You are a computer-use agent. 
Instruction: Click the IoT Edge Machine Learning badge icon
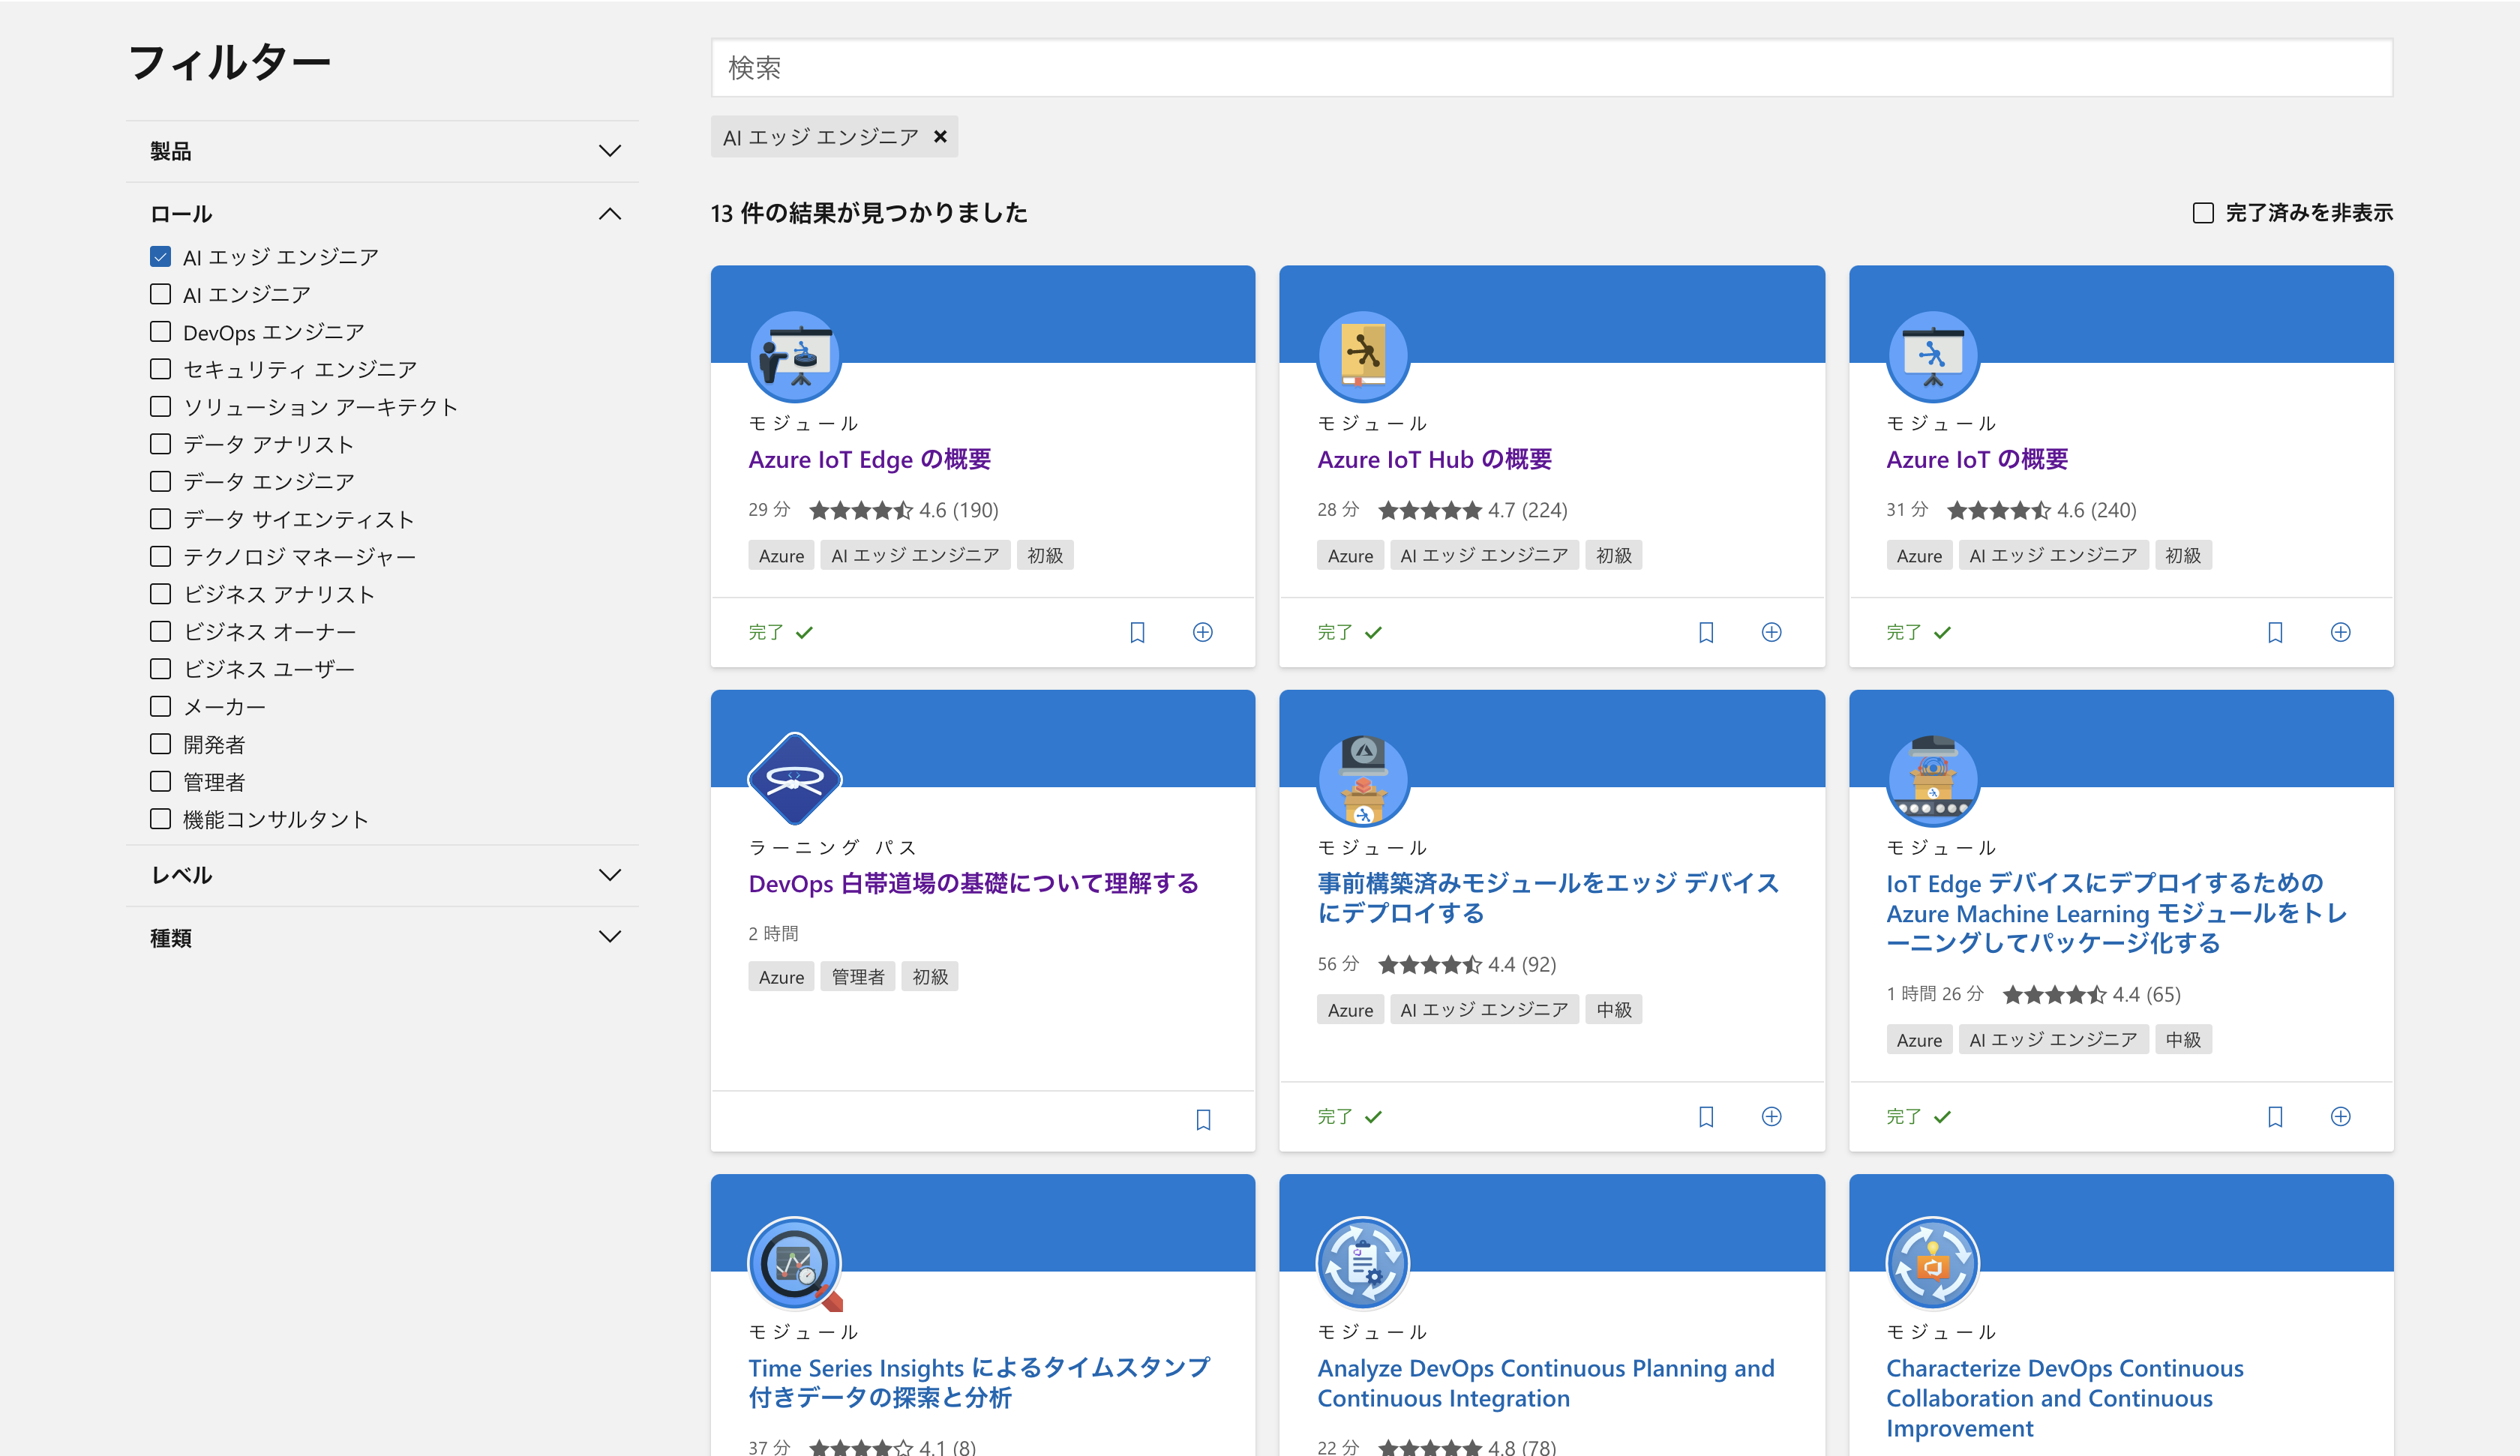point(1932,780)
